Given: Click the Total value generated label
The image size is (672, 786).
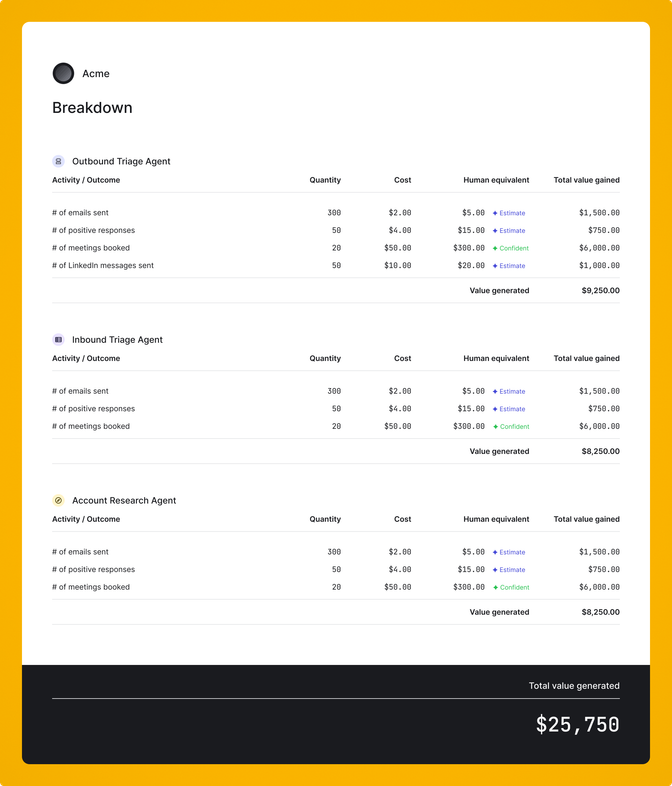Looking at the screenshot, I should 574,686.
